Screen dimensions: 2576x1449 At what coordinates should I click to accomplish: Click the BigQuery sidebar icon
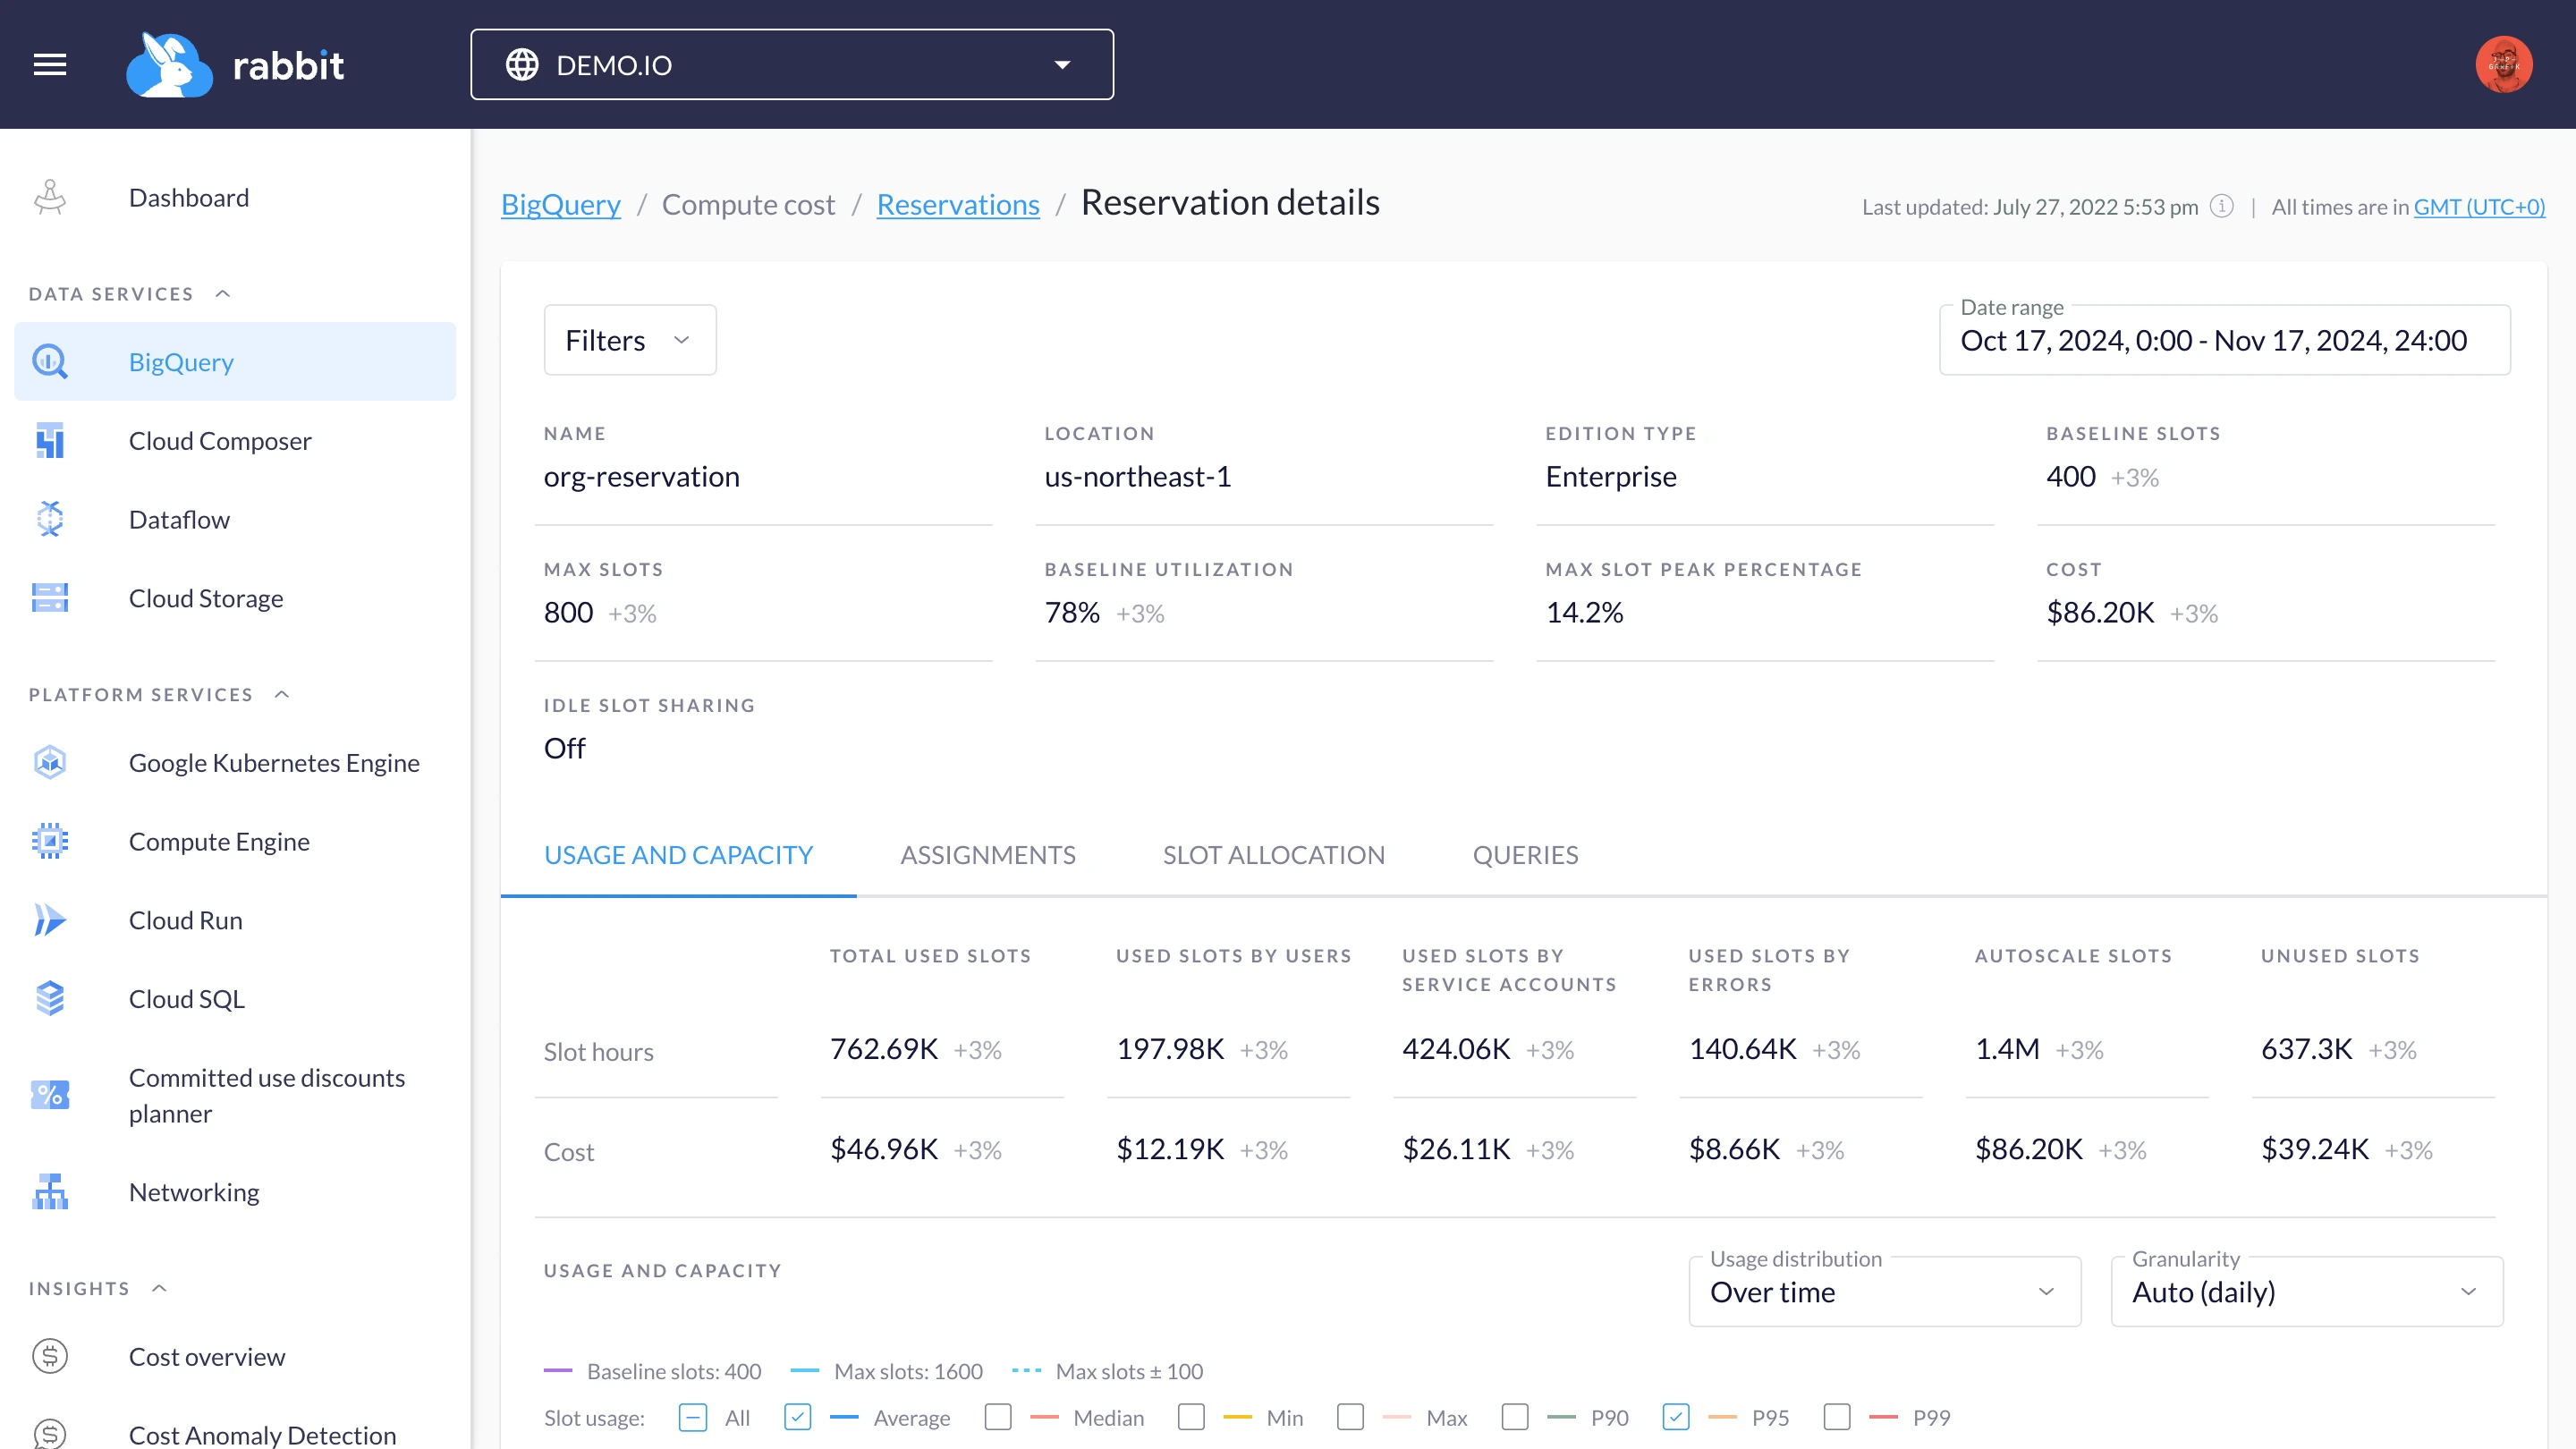click(x=50, y=361)
